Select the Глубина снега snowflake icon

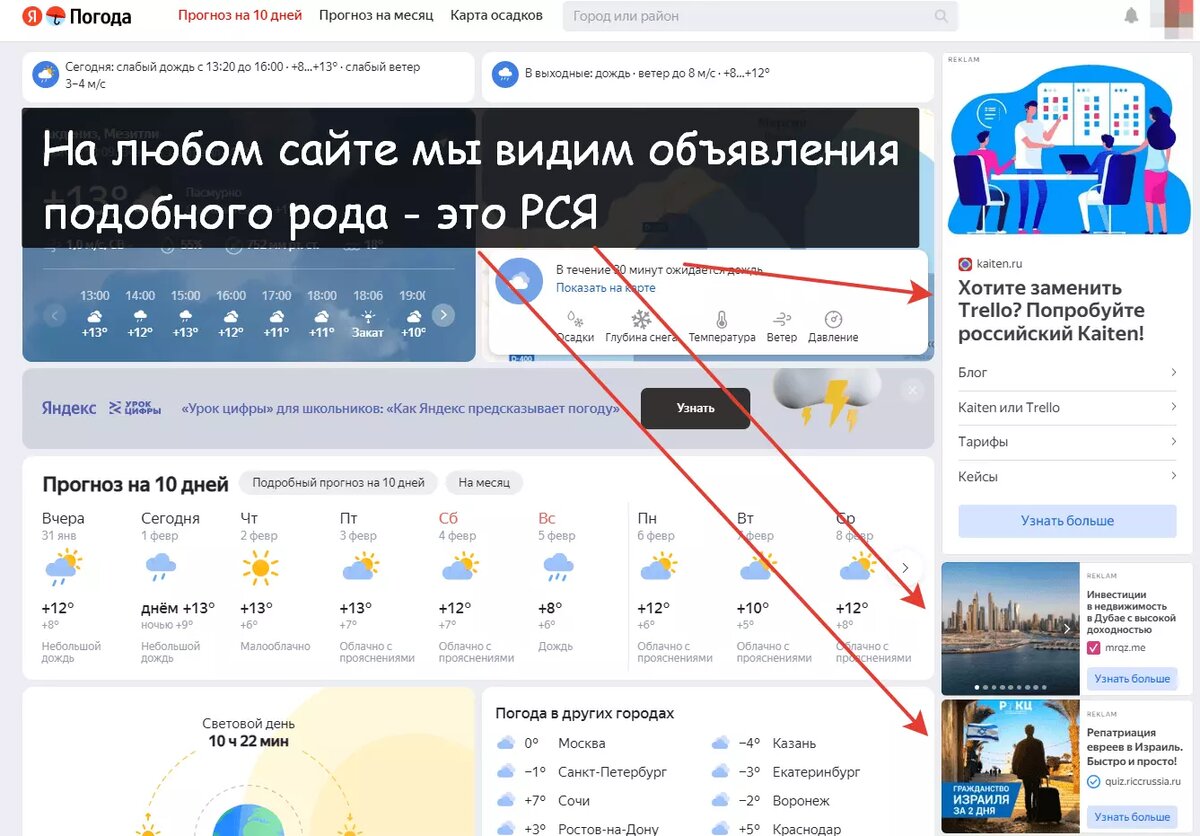pos(640,319)
